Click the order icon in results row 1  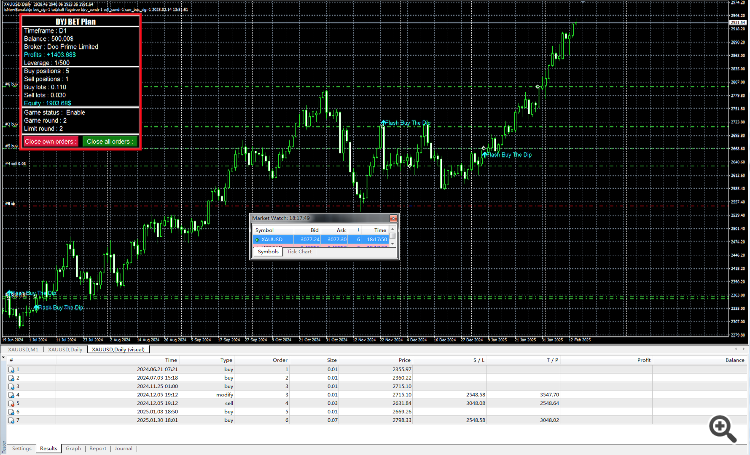click(x=11, y=369)
